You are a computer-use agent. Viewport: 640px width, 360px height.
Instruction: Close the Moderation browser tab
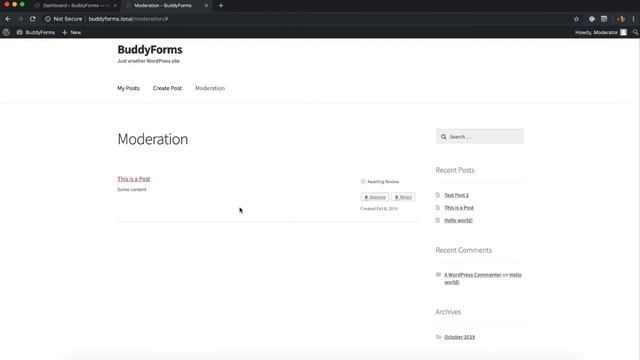[x=206, y=6]
